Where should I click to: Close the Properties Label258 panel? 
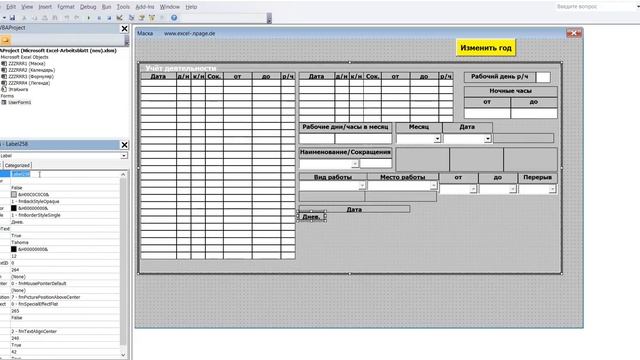(124, 145)
